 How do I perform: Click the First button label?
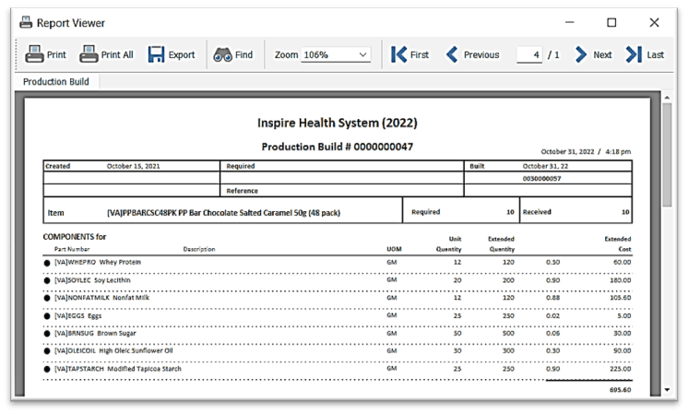pyautogui.click(x=419, y=55)
